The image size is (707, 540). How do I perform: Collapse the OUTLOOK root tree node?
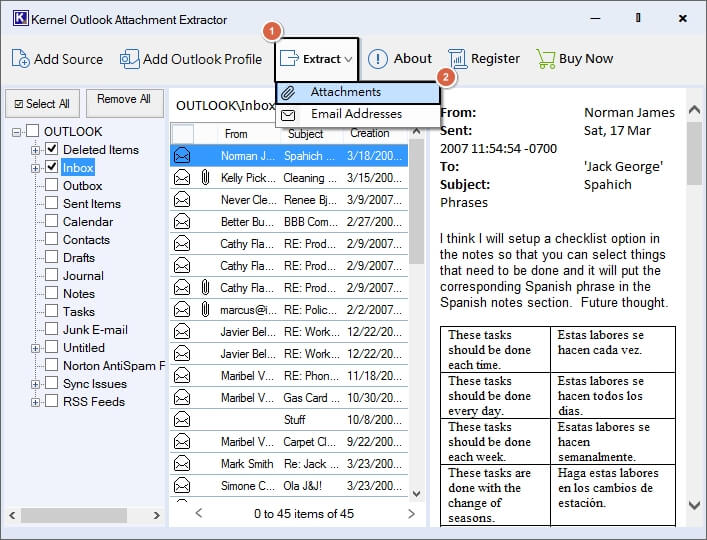click(x=17, y=132)
